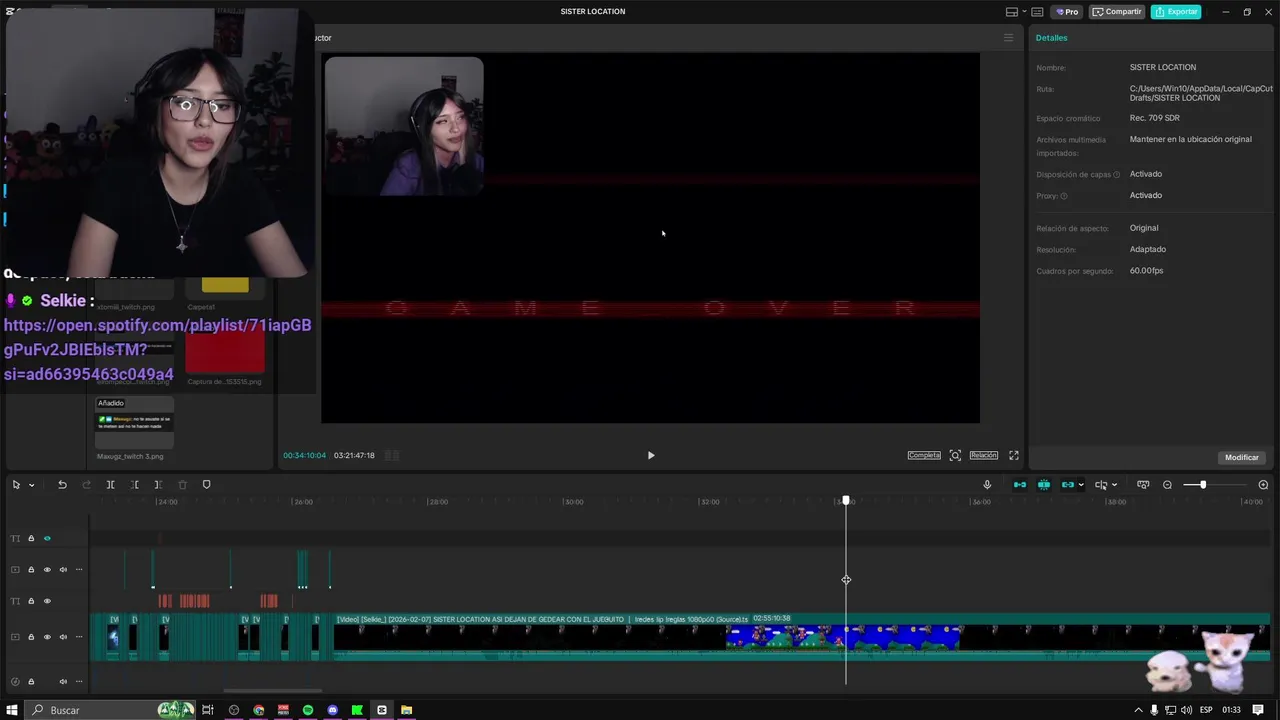Redo the undone edit
The image size is (1280, 720).
click(x=86, y=485)
